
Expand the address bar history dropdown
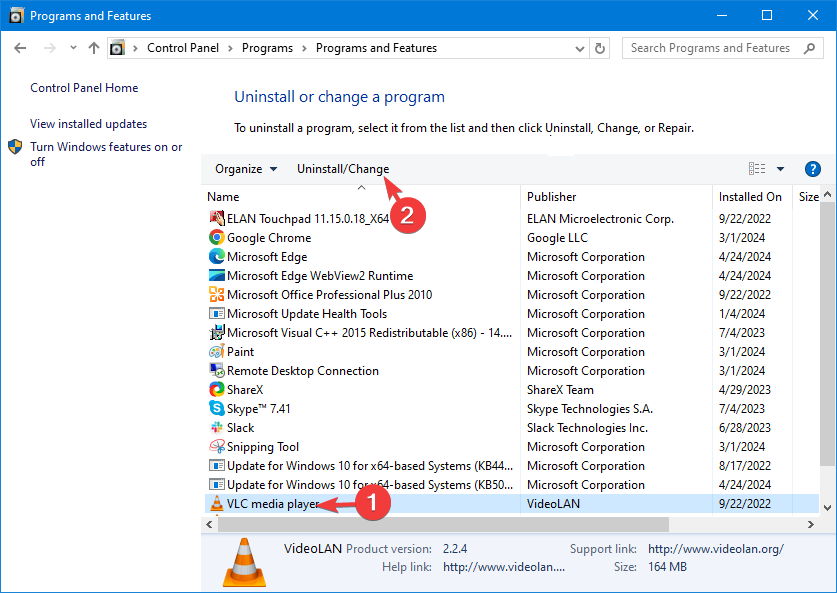tap(580, 49)
